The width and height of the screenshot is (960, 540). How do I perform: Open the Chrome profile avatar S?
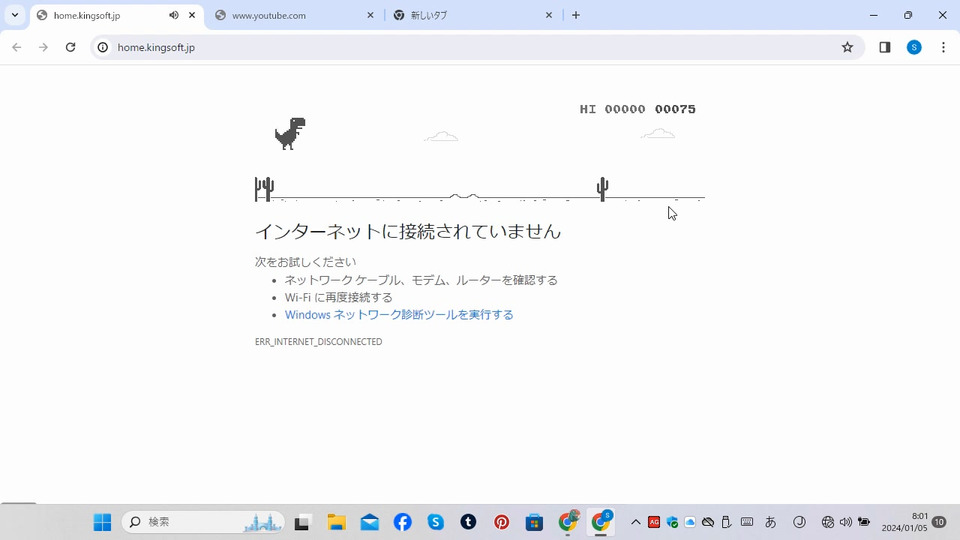tap(914, 47)
